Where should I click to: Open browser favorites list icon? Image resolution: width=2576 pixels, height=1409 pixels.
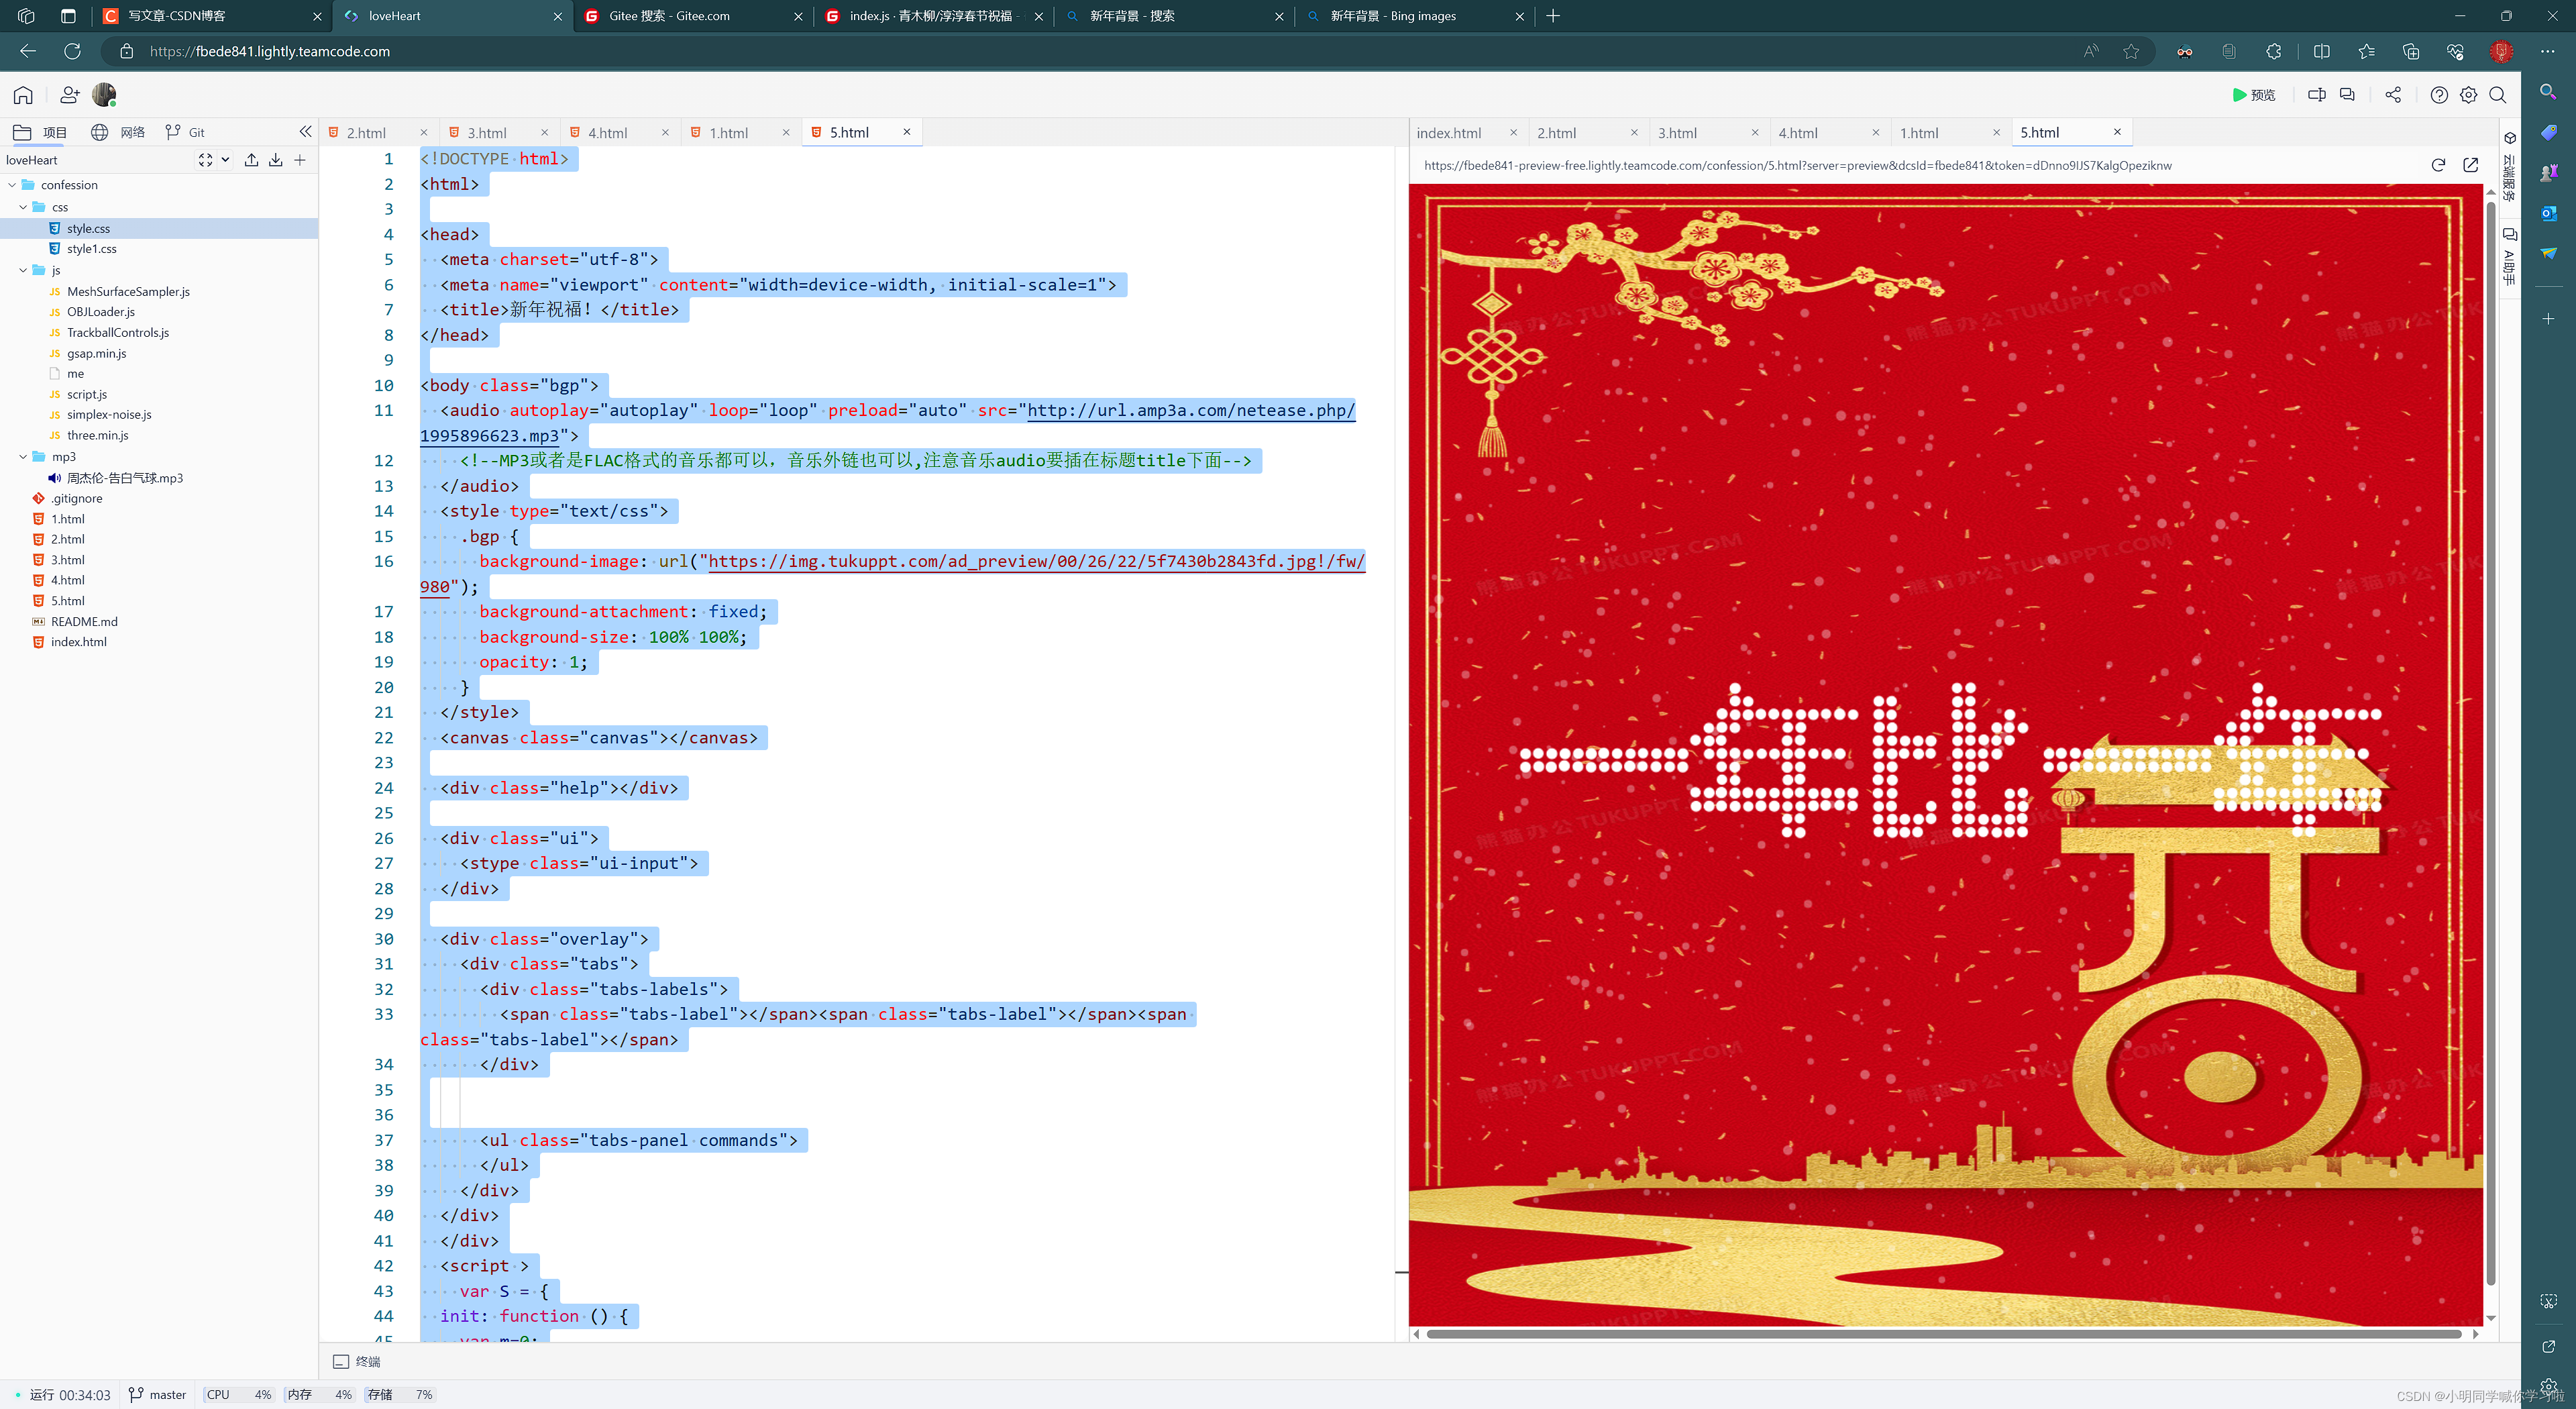tap(2366, 51)
